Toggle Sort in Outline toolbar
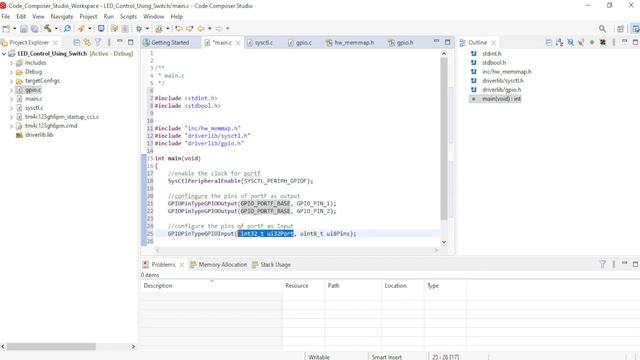The width and height of the screenshot is (640, 360). [x=559, y=42]
